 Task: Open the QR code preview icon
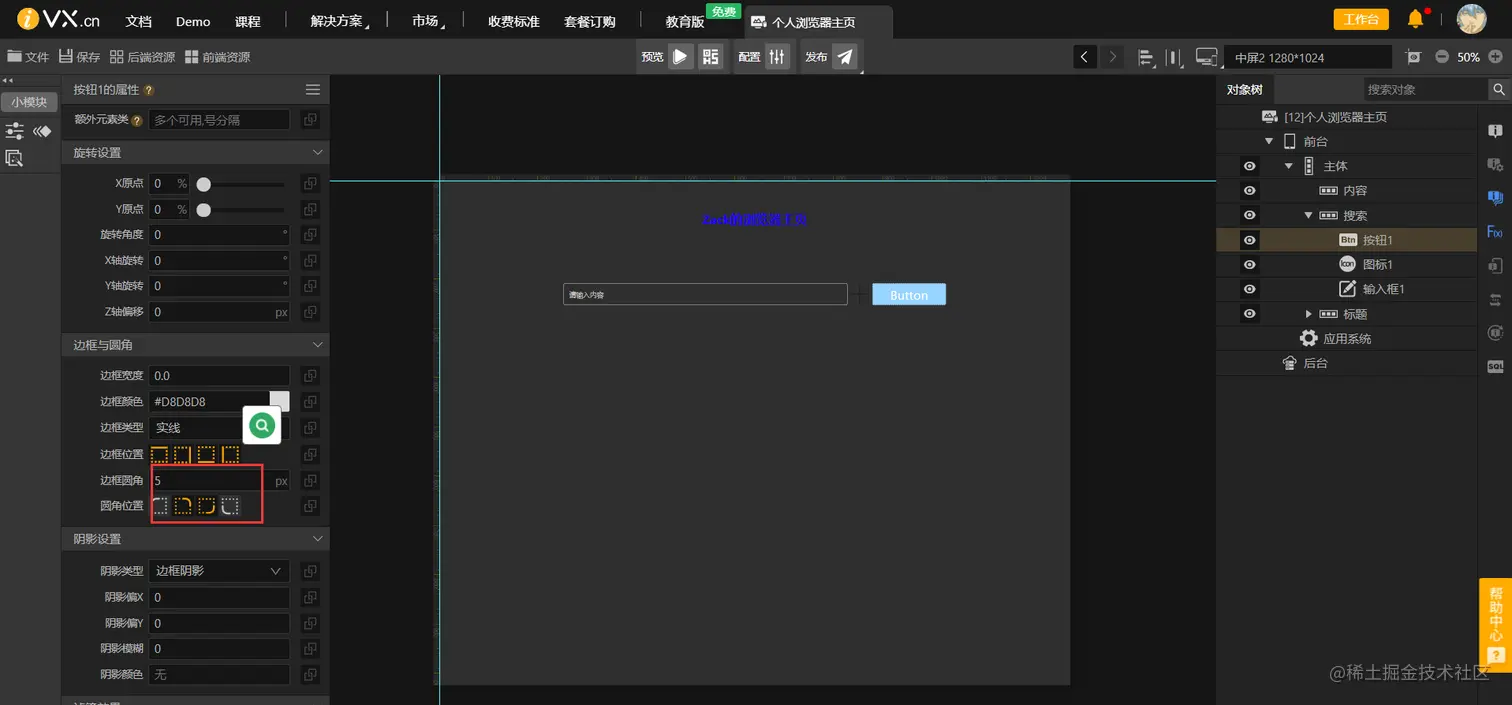[710, 57]
